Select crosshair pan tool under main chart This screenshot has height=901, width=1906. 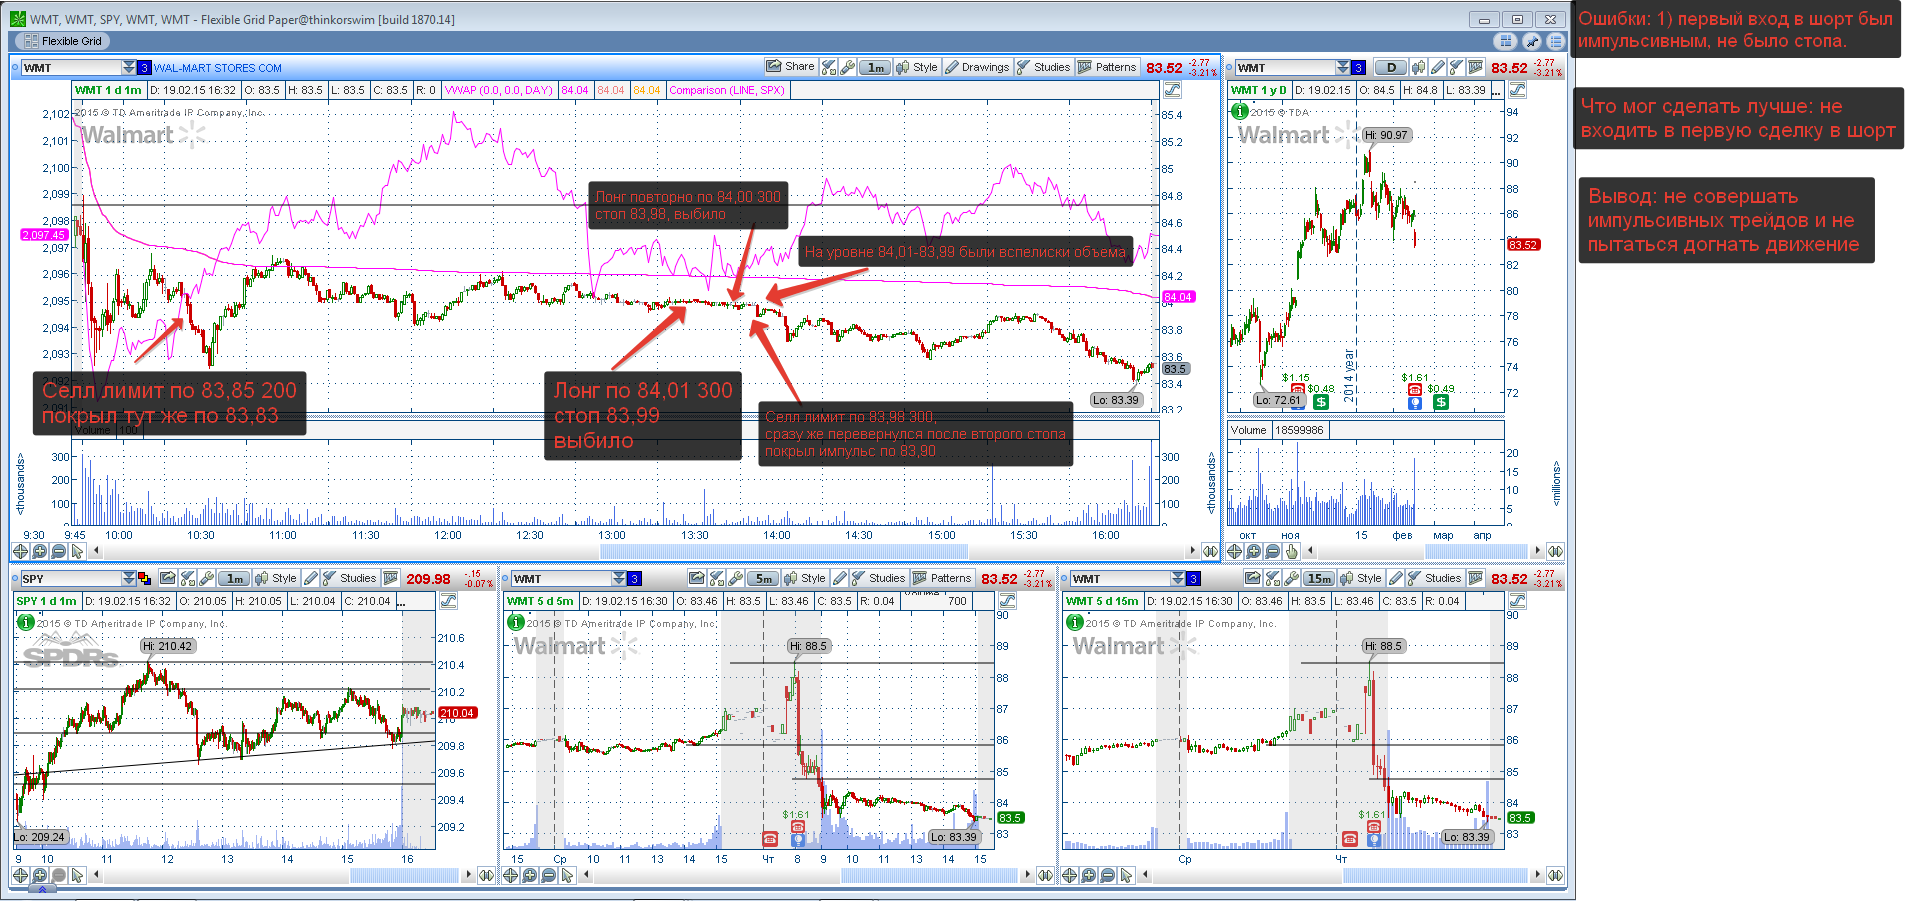click(x=20, y=551)
